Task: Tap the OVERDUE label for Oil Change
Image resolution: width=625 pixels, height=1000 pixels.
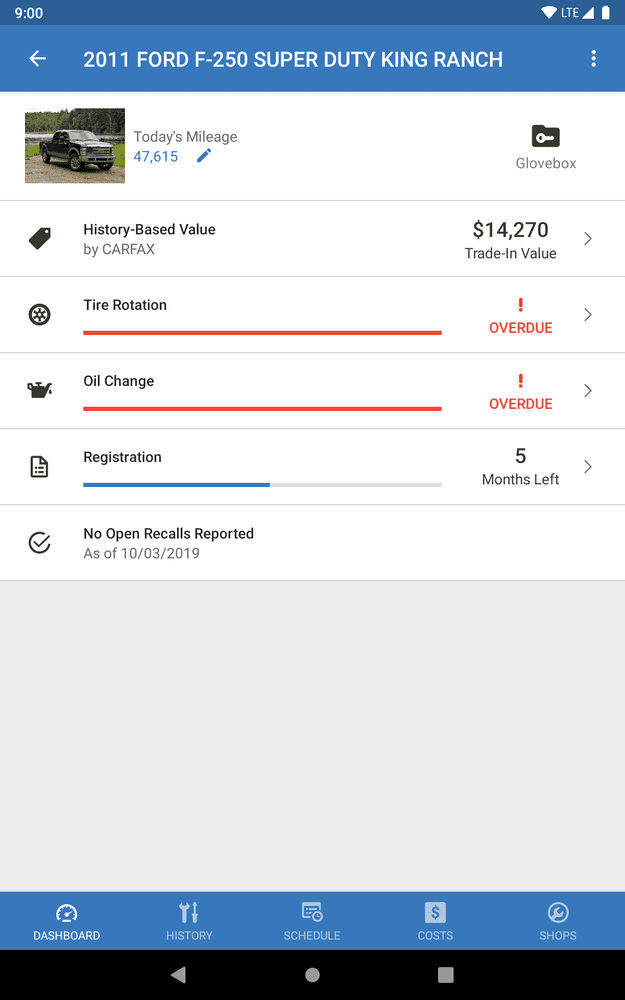Action: [x=520, y=403]
